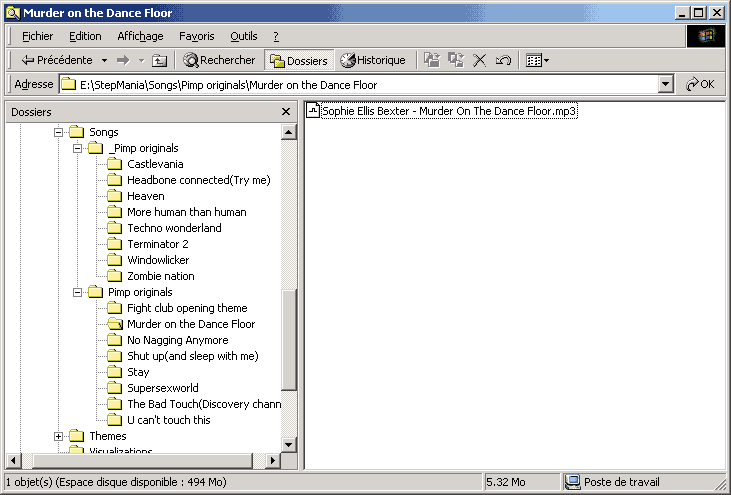Screen dimensions: 731x495
Task: Open the ? help menu
Action: click(276, 36)
